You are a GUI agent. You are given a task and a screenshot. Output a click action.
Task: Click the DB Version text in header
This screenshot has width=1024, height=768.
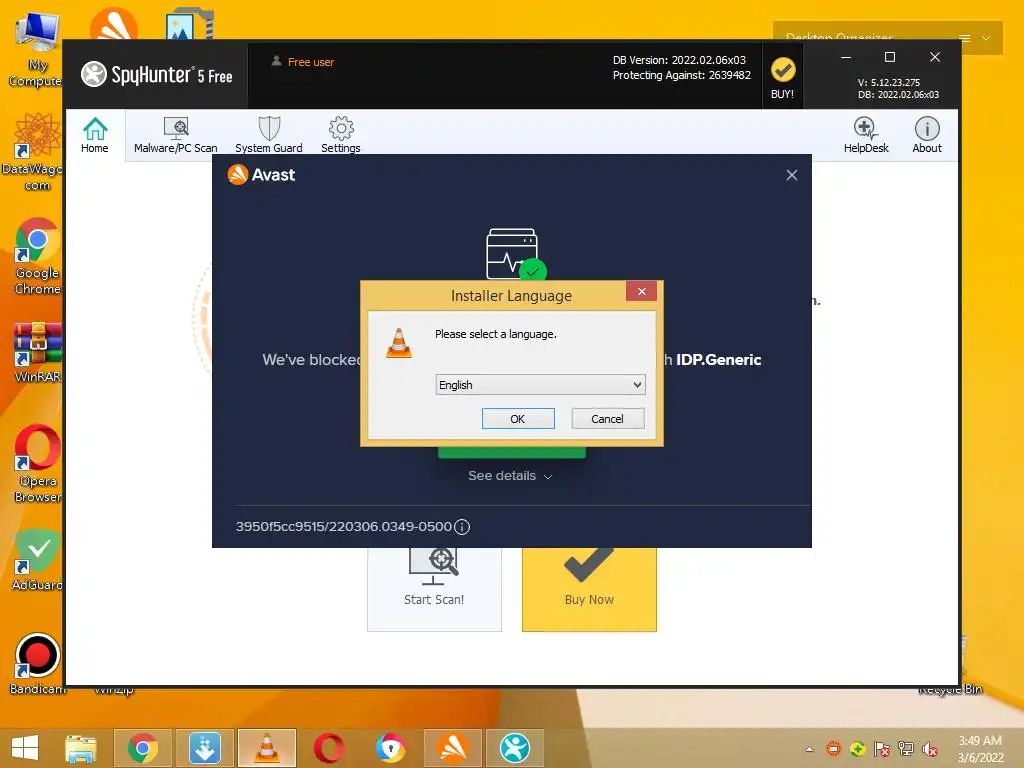coord(679,60)
